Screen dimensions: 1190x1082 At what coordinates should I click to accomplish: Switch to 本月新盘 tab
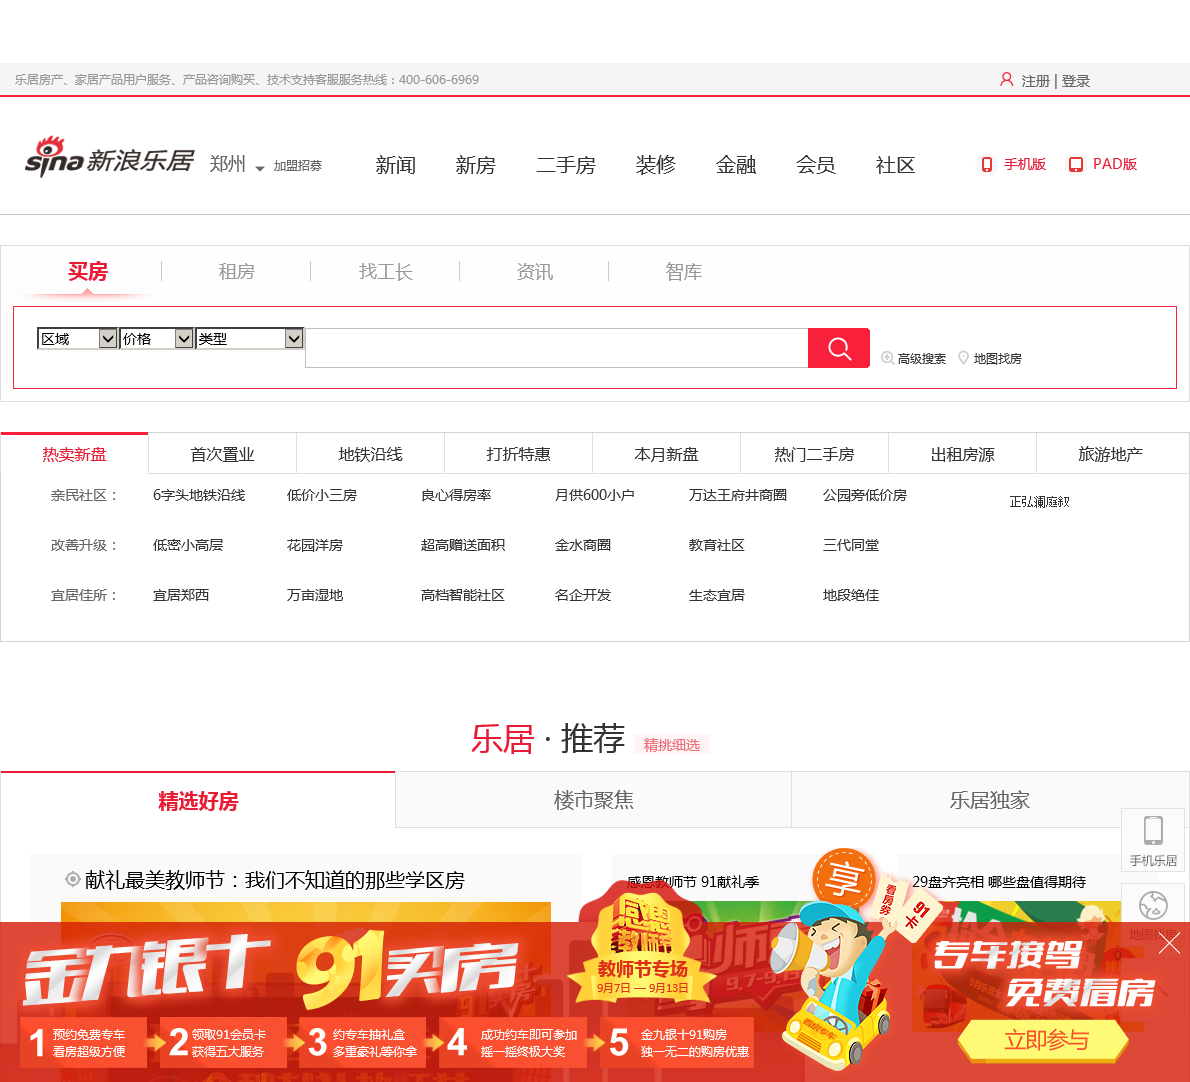pos(666,454)
